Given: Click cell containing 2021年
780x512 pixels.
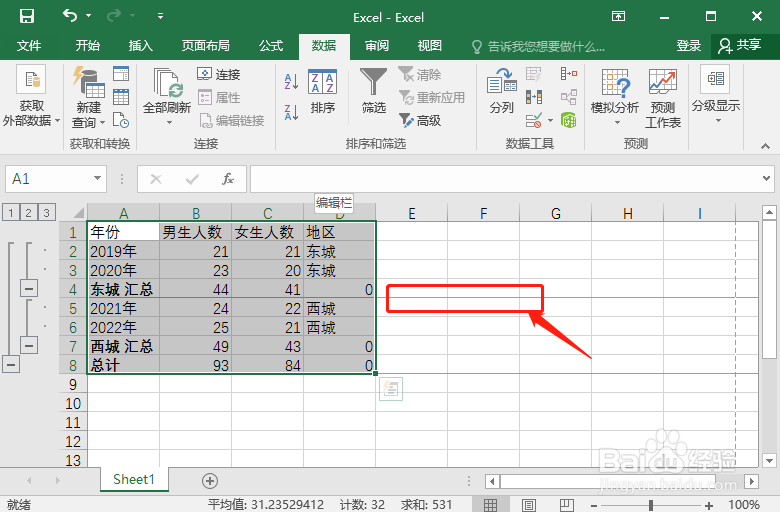Looking at the screenshot, I should 123,308.
